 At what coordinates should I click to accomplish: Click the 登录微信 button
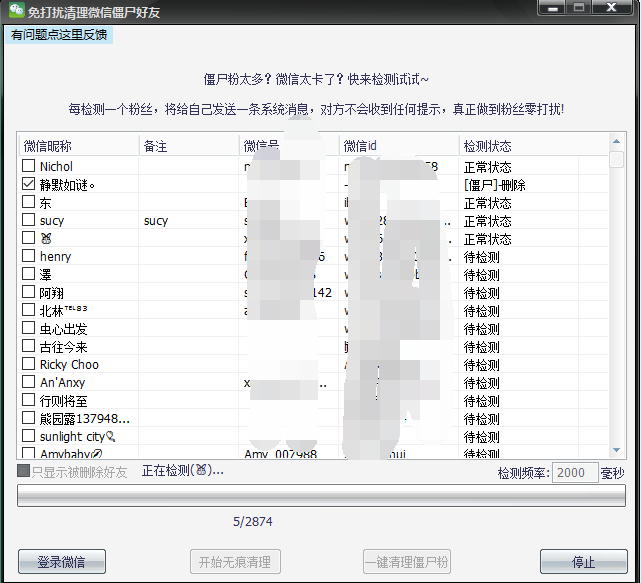(x=62, y=562)
